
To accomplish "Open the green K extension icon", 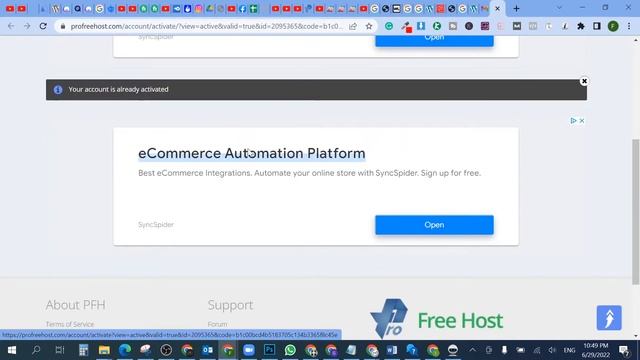I will (x=437, y=26).
